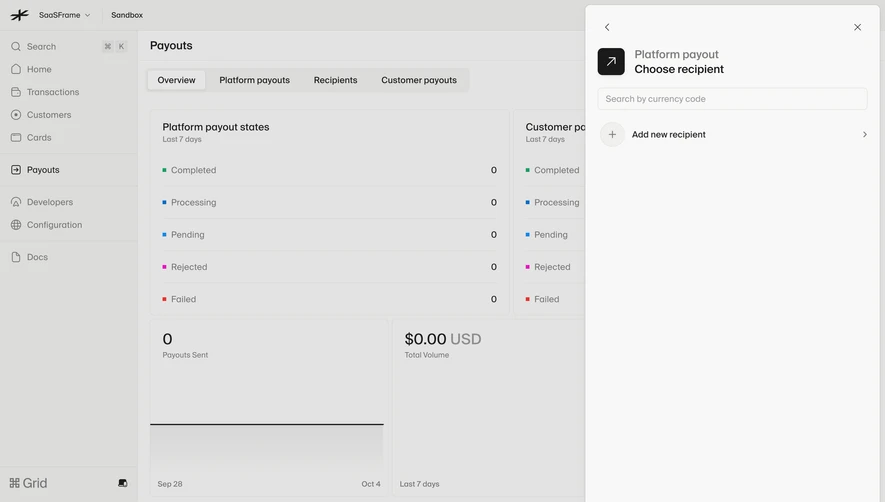Screen dimensions: 885x502
Task: Switch to Customer payouts tab
Action: pyautogui.click(x=419, y=80)
